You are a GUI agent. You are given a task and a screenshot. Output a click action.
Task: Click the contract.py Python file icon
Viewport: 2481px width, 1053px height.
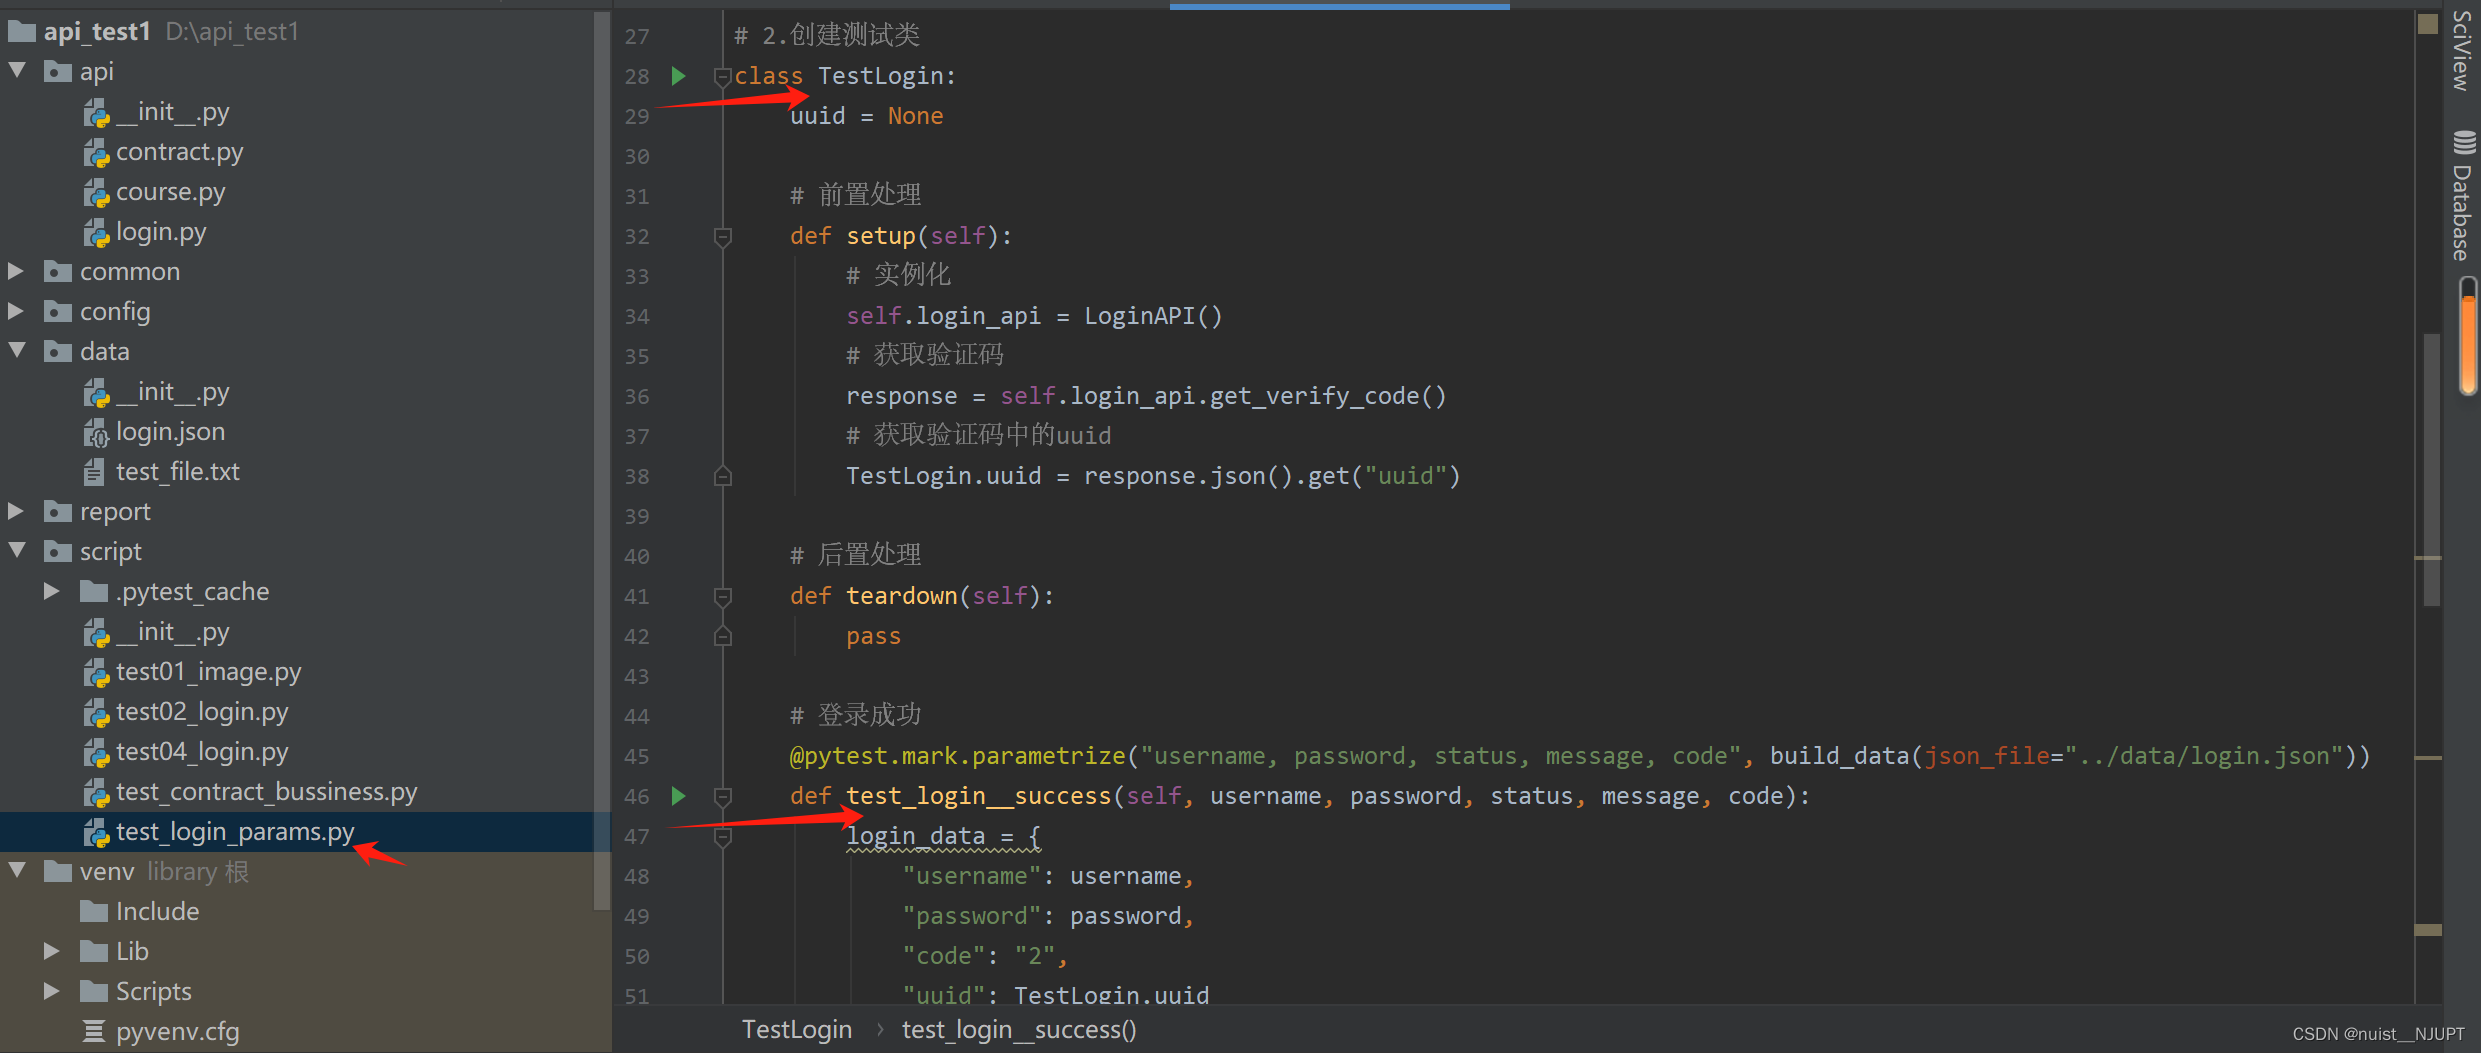point(96,153)
